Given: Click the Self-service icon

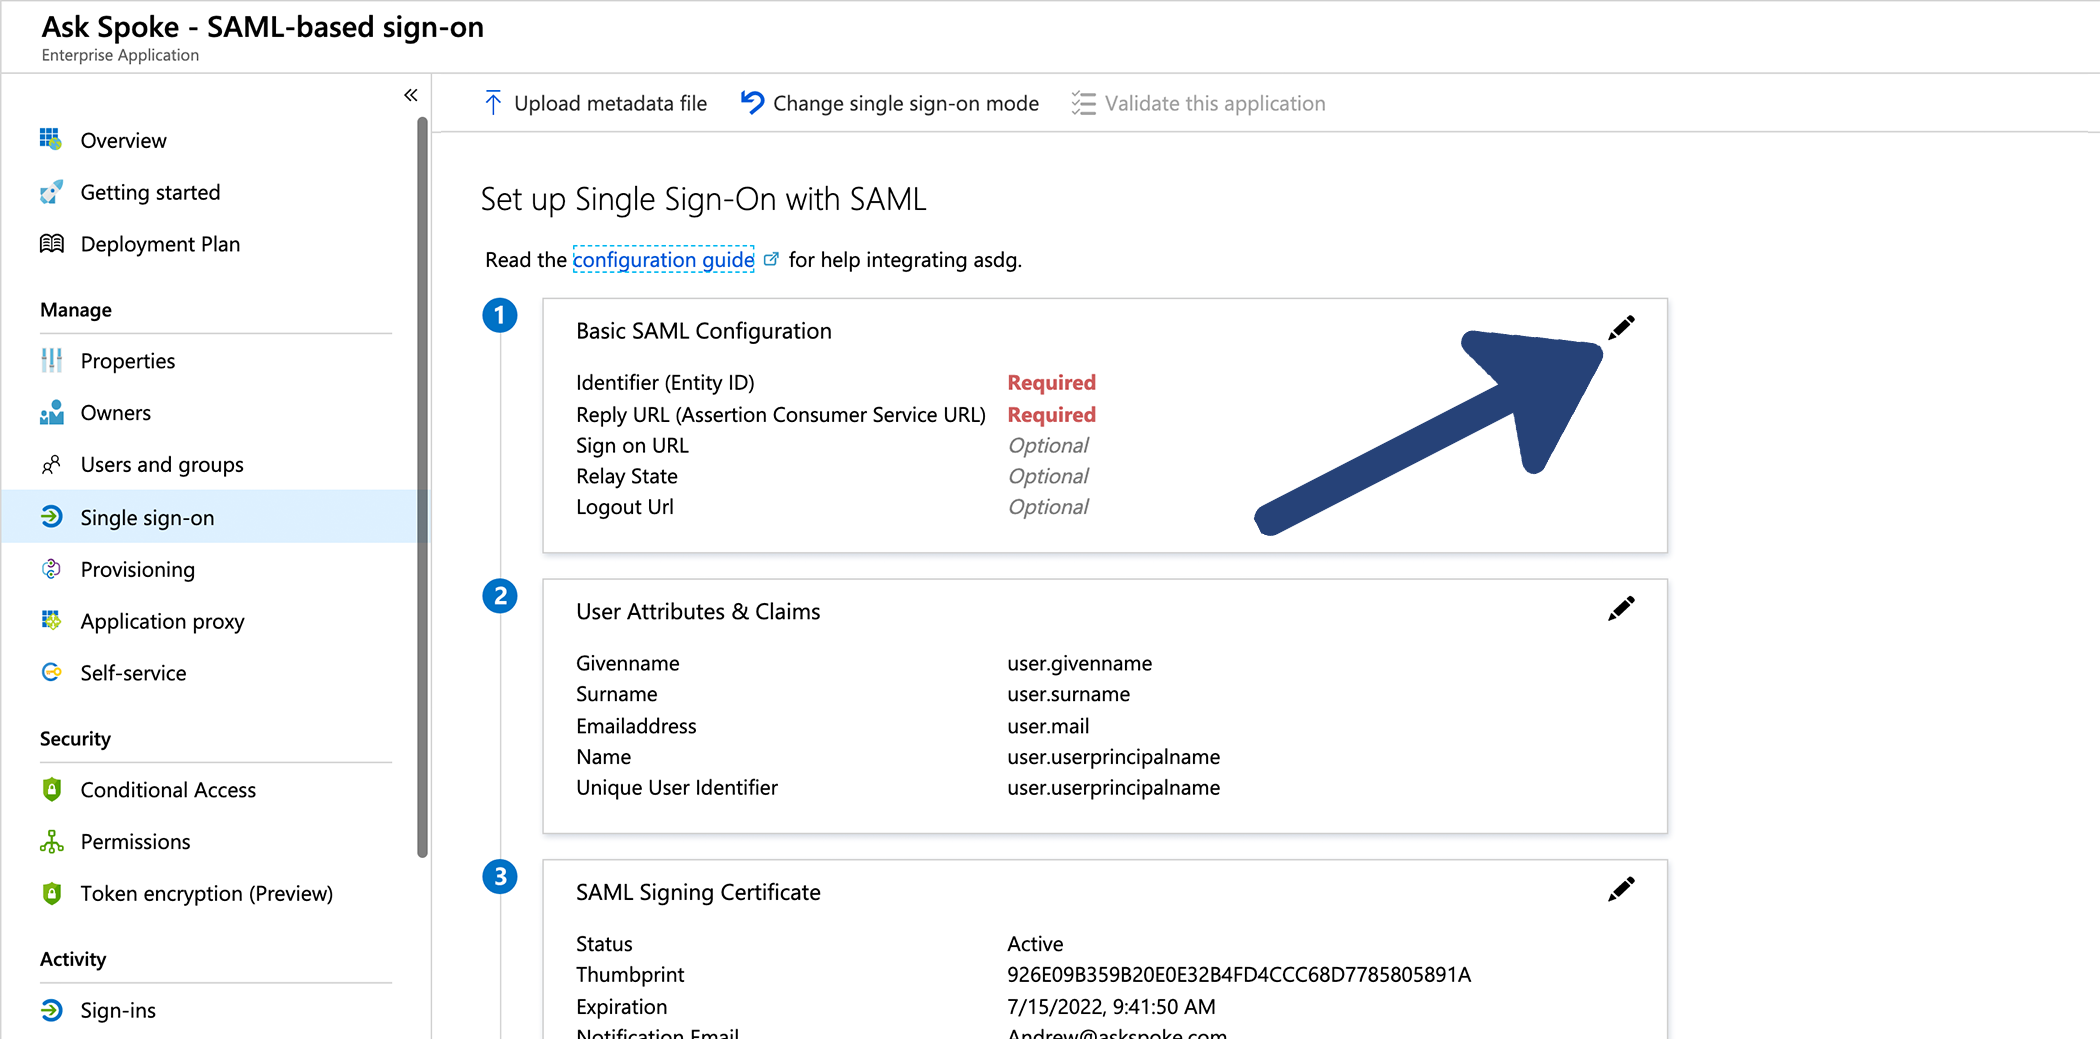Looking at the screenshot, I should click(x=51, y=673).
